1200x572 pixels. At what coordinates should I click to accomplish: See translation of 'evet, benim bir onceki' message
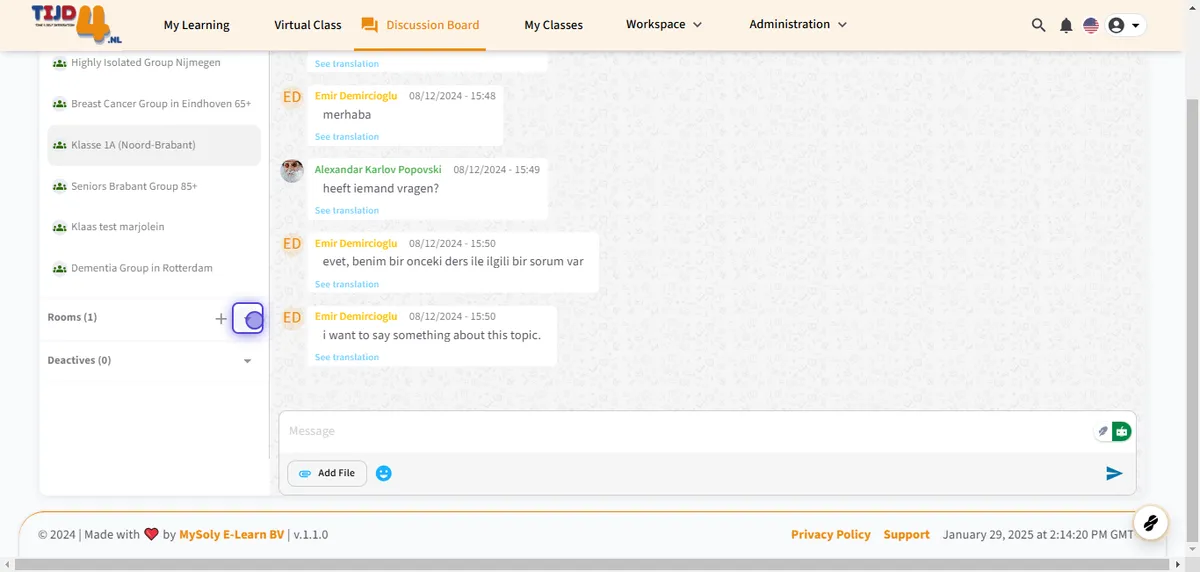click(x=347, y=285)
